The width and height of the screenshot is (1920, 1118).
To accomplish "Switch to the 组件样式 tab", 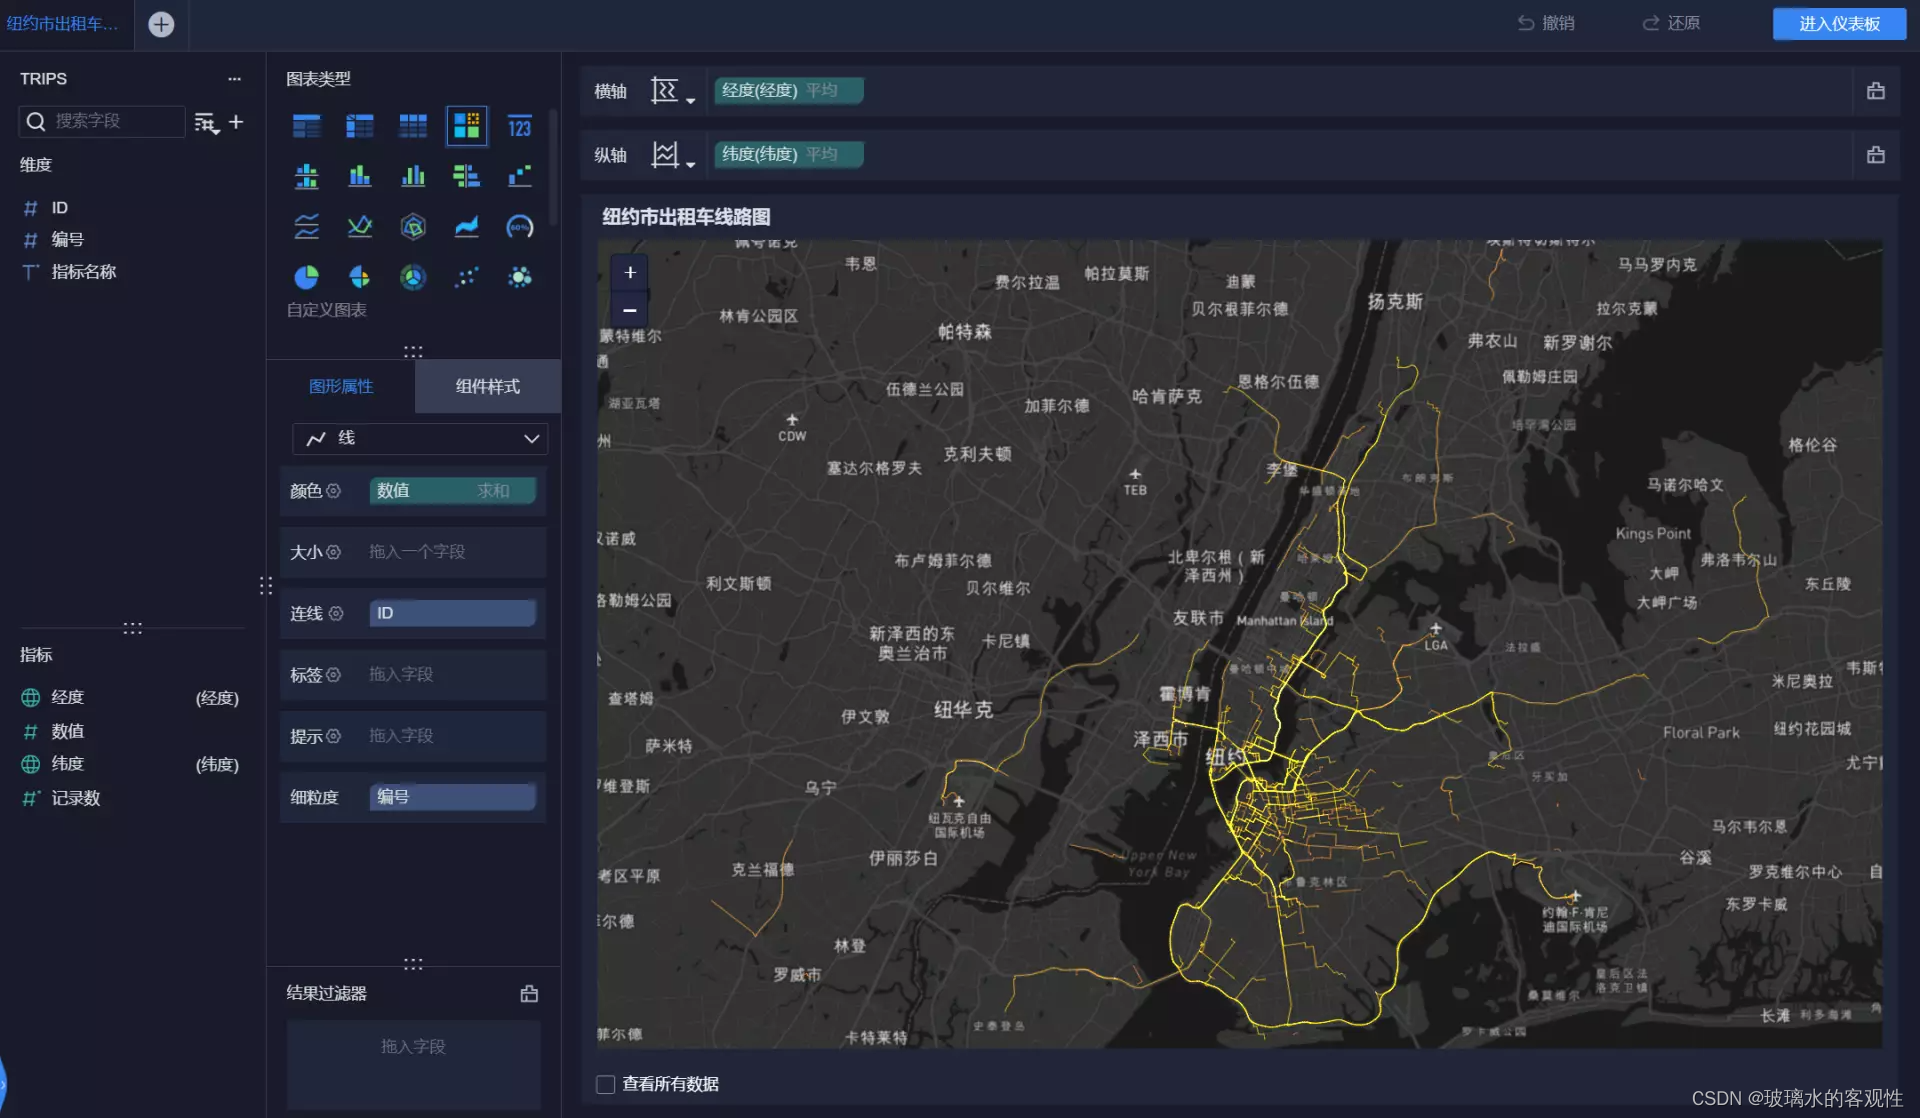I will click(487, 386).
